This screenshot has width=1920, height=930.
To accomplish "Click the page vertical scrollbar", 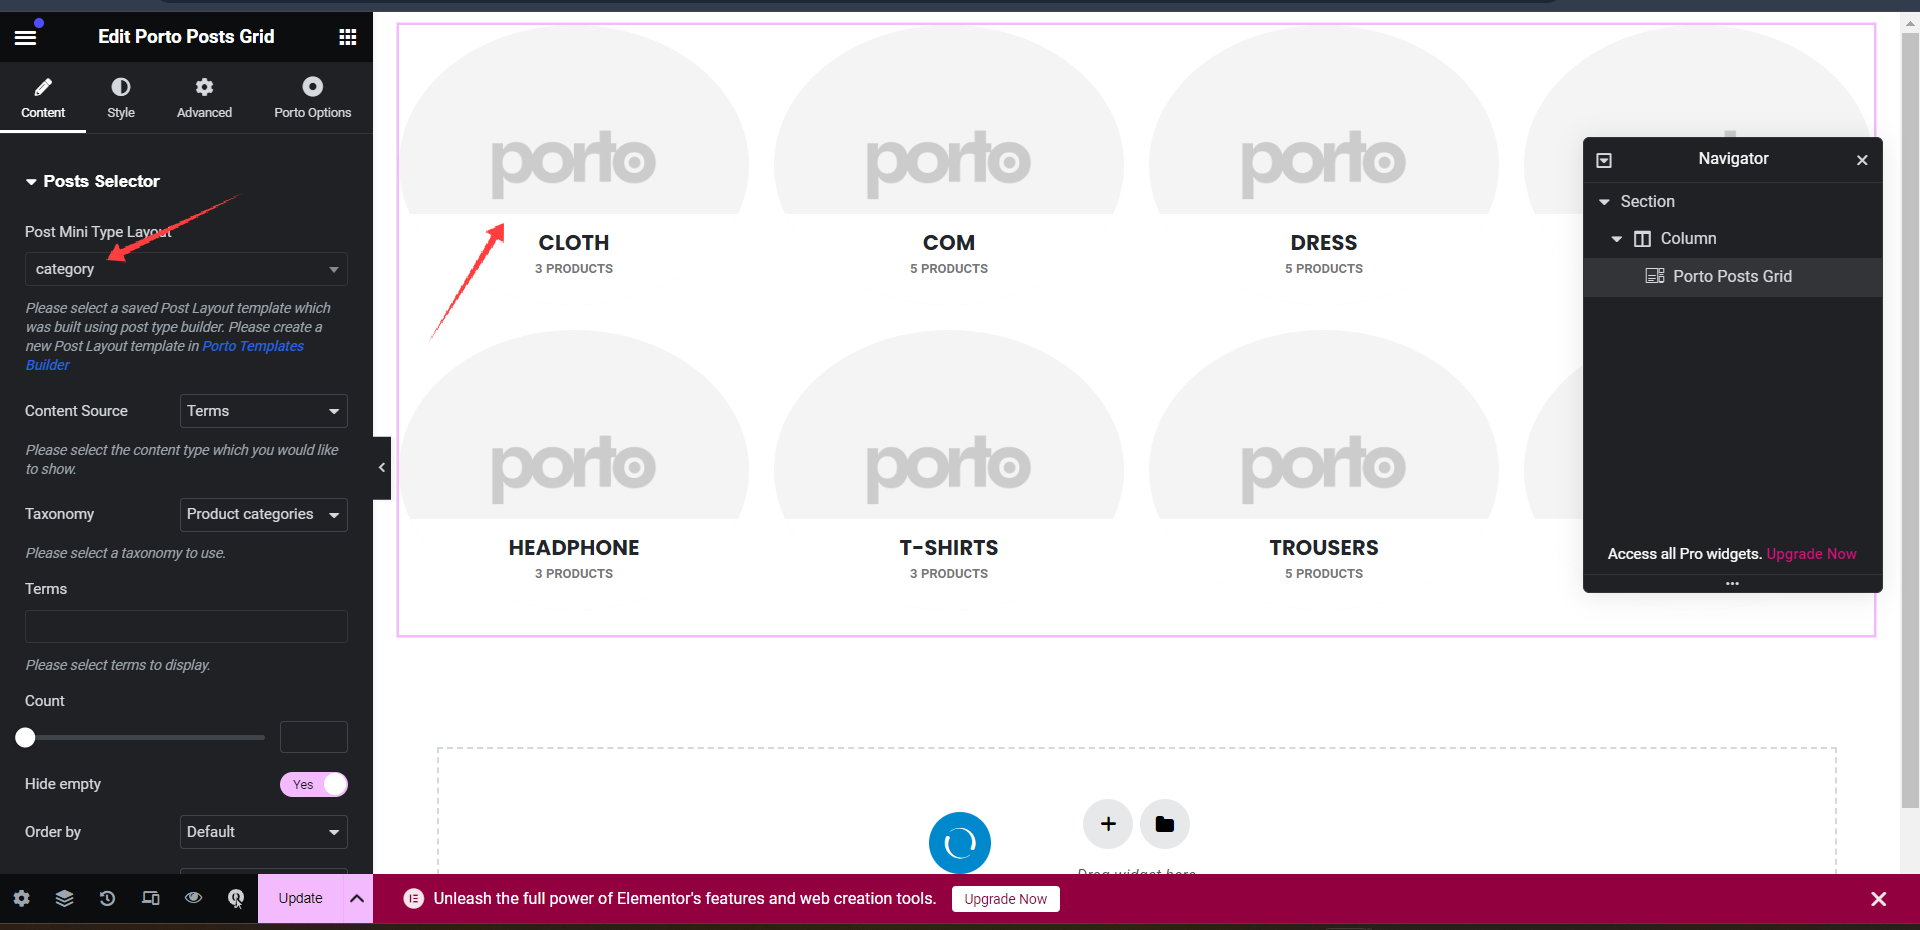I will (x=1910, y=420).
